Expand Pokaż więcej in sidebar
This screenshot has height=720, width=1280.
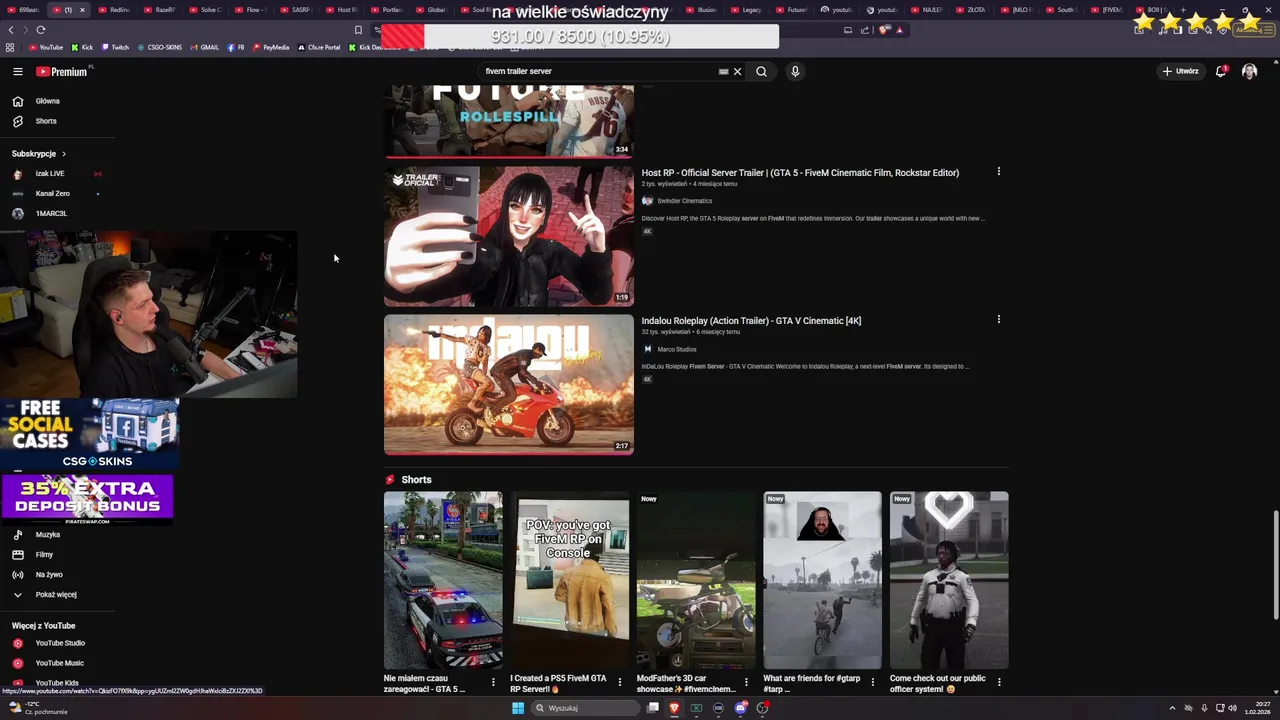point(55,595)
